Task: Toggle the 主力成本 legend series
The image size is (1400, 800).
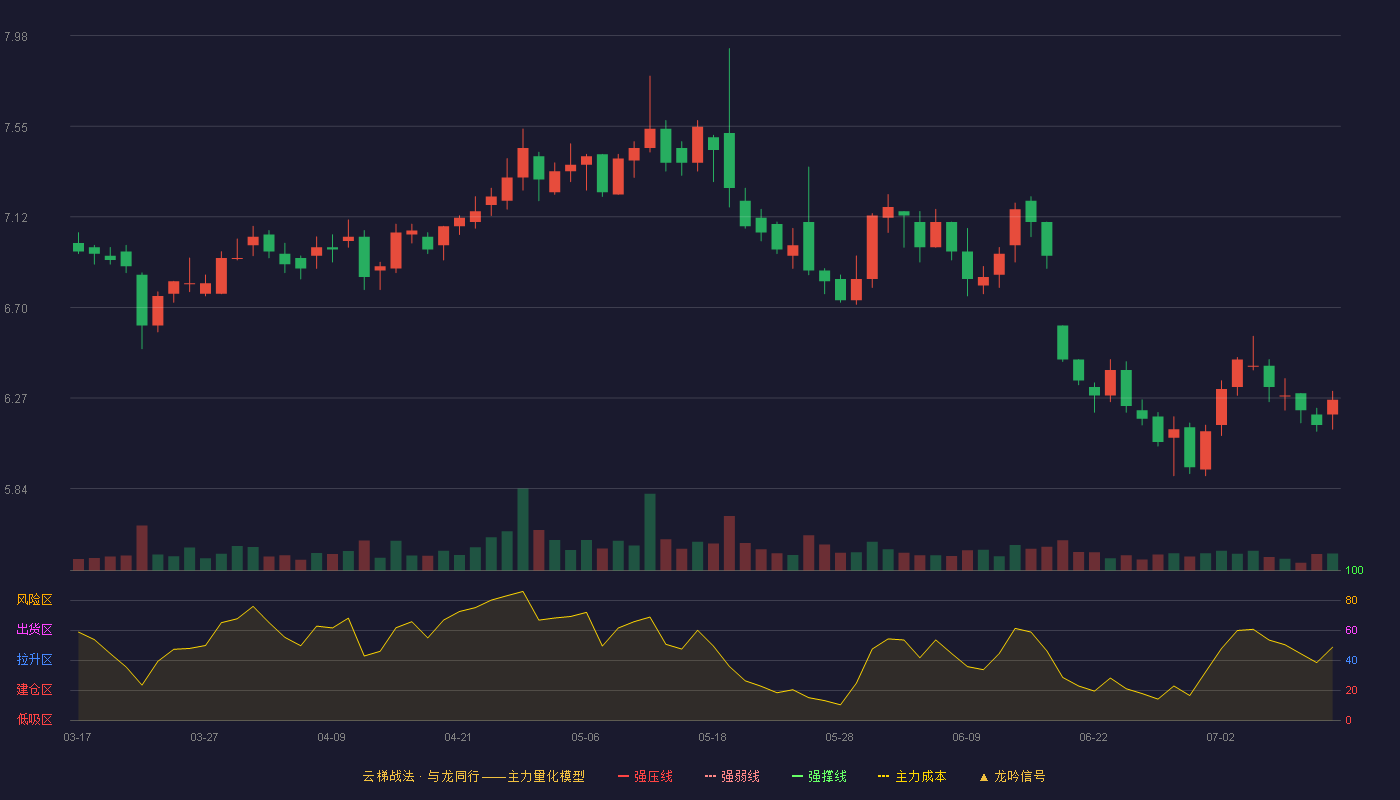Action: (912, 776)
